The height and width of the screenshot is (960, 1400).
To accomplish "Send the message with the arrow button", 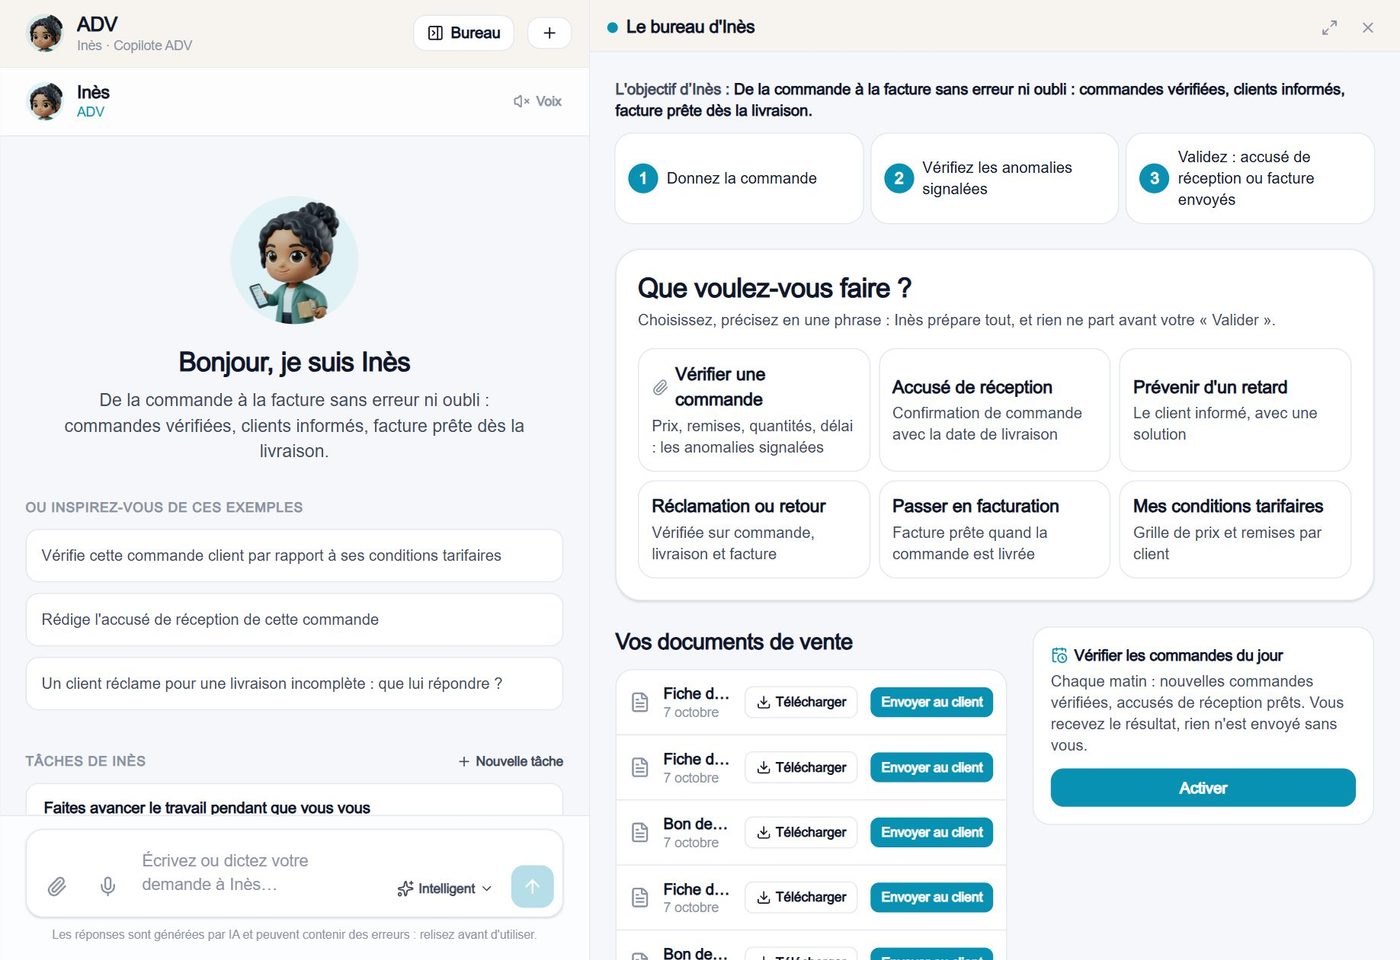I will pyautogui.click(x=532, y=886).
